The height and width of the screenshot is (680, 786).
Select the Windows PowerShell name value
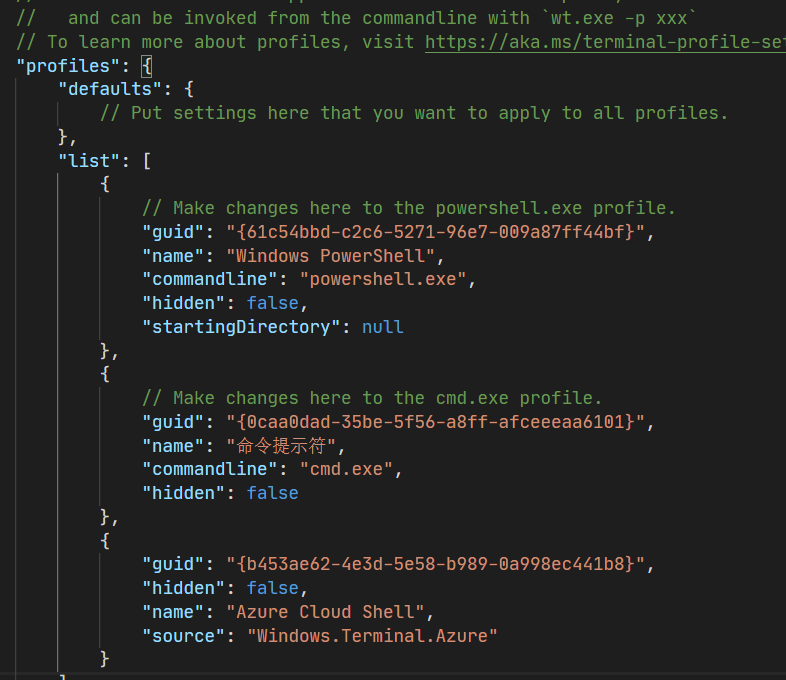click(330, 256)
